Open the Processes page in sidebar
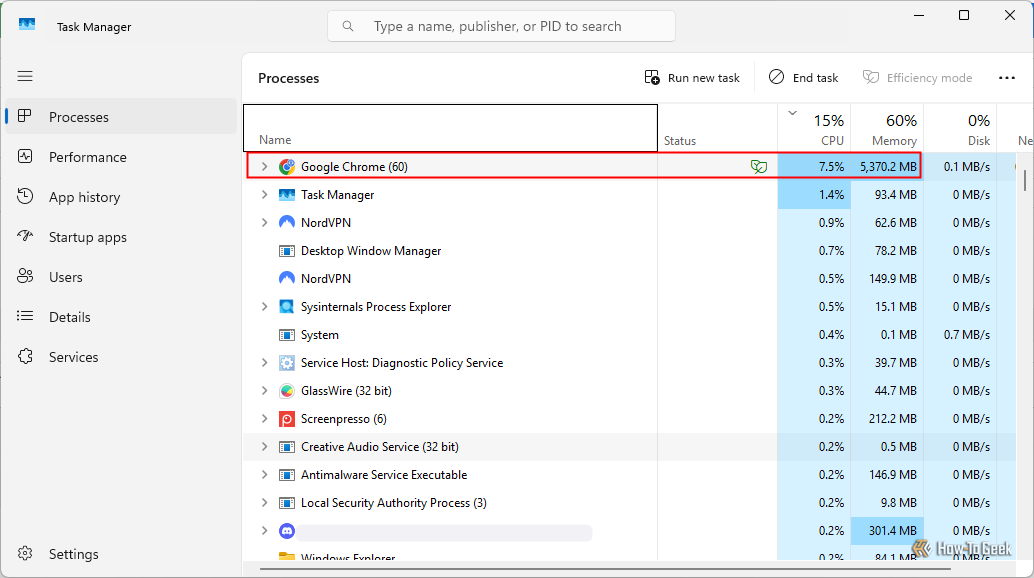The width and height of the screenshot is (1034, 578). [121, 117]
